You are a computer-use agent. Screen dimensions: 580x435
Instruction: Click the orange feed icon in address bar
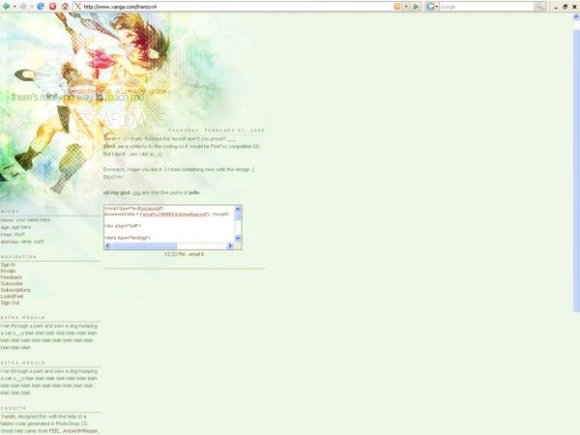pyautogui.click(x=397, y=6)
